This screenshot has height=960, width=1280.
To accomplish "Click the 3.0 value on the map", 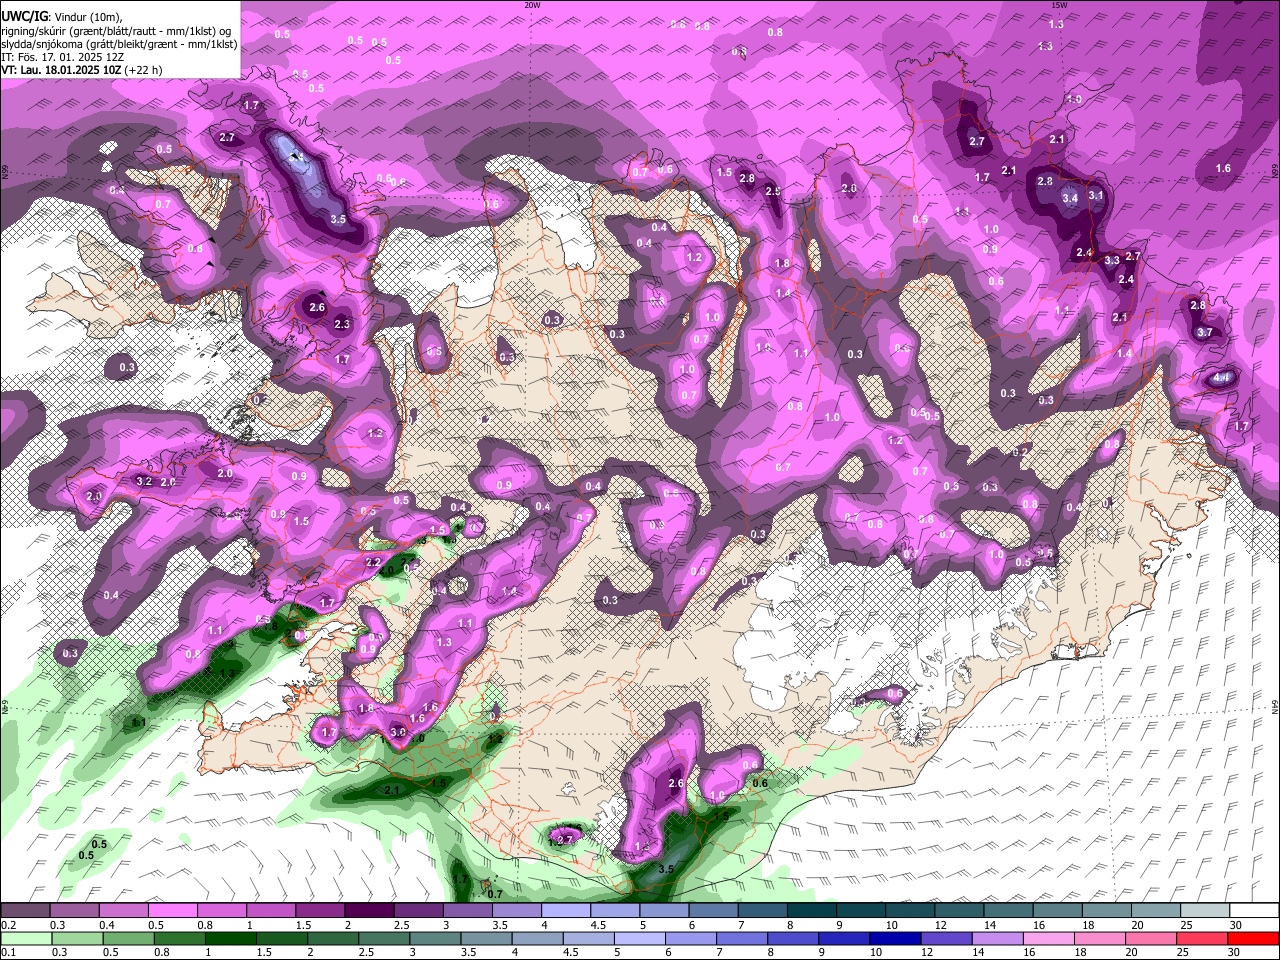I will click(x=398, y=732).
